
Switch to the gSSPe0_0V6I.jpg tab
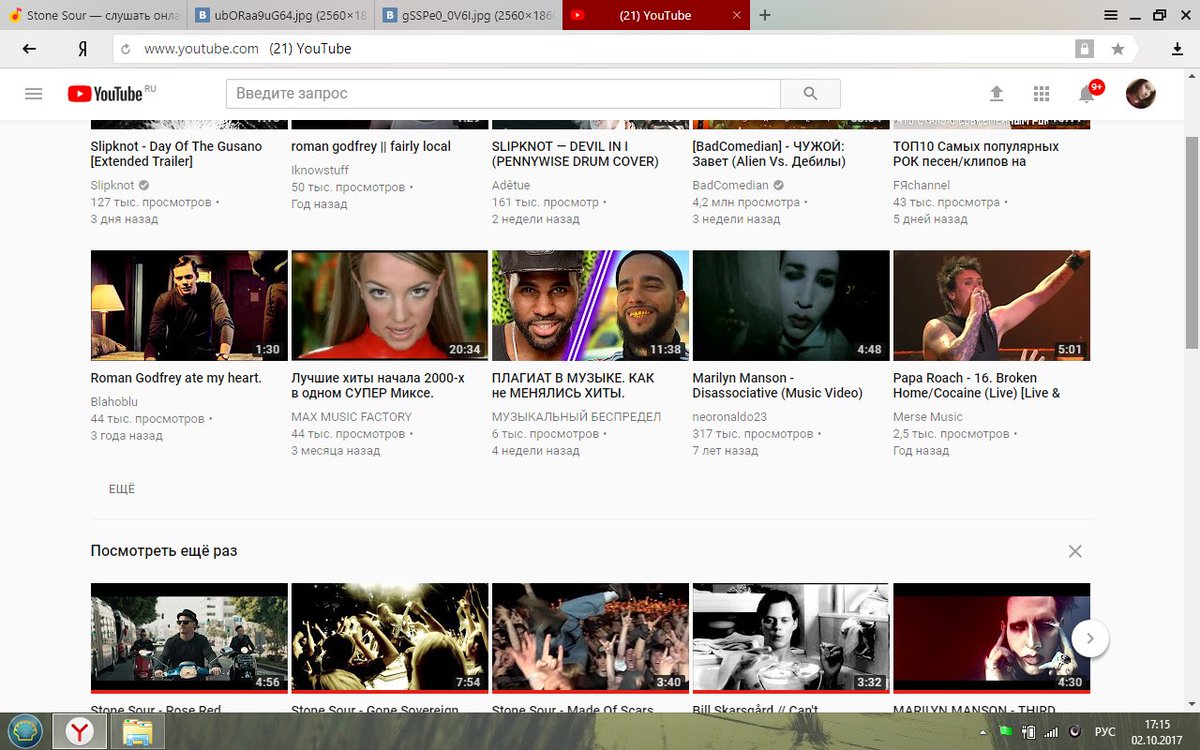468,15
